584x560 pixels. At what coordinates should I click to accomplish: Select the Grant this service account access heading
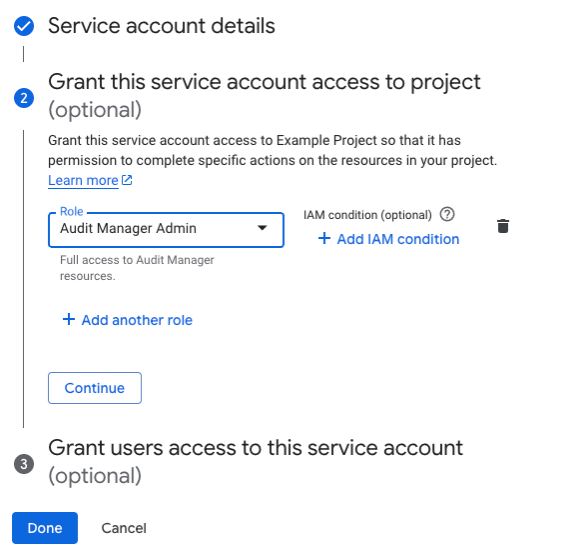pyautogui.click(x=264, y=95)
